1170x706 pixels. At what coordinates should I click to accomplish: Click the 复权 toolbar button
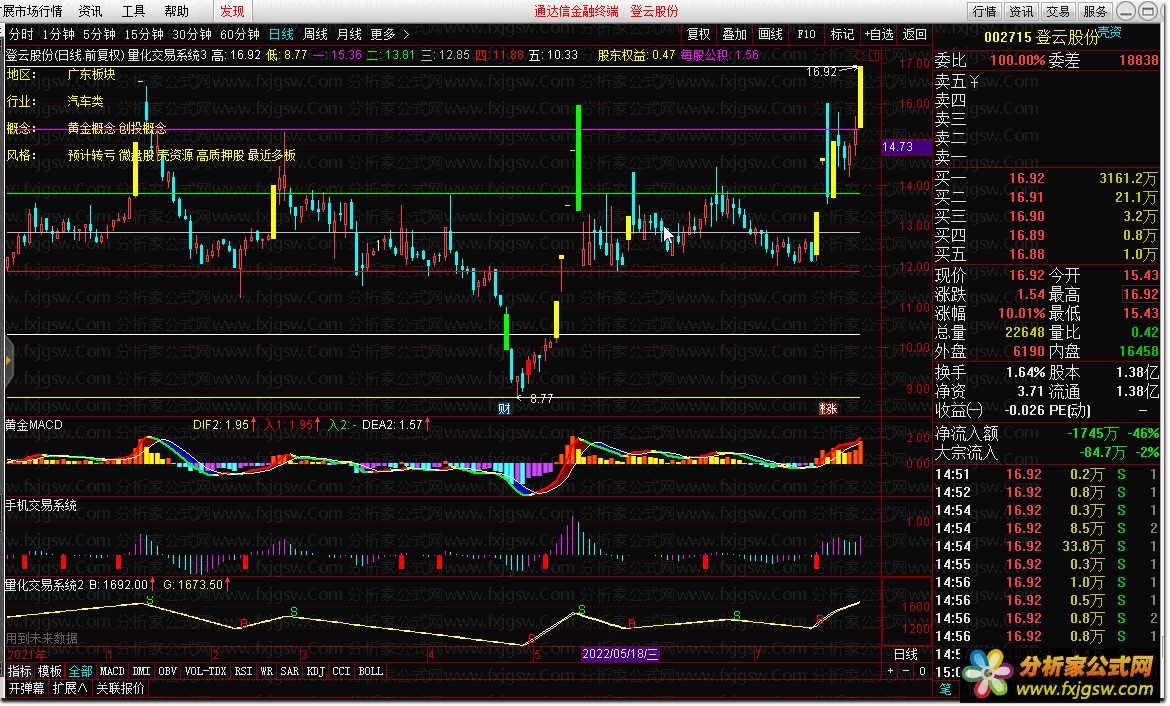(x=699, y=34)
